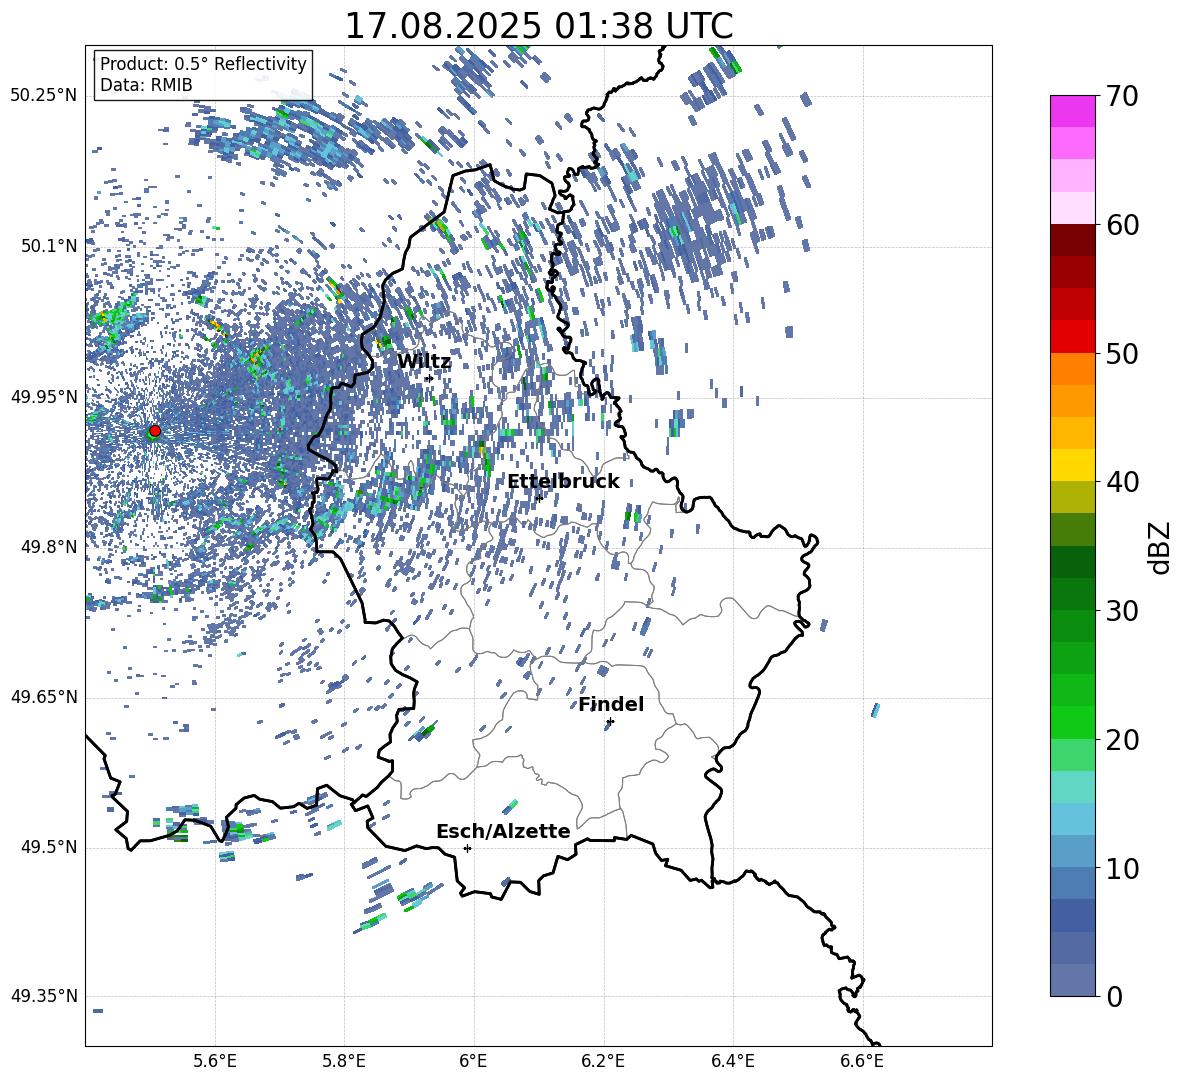Click the 6.4°E longitude label

(x=732, y=1061)
